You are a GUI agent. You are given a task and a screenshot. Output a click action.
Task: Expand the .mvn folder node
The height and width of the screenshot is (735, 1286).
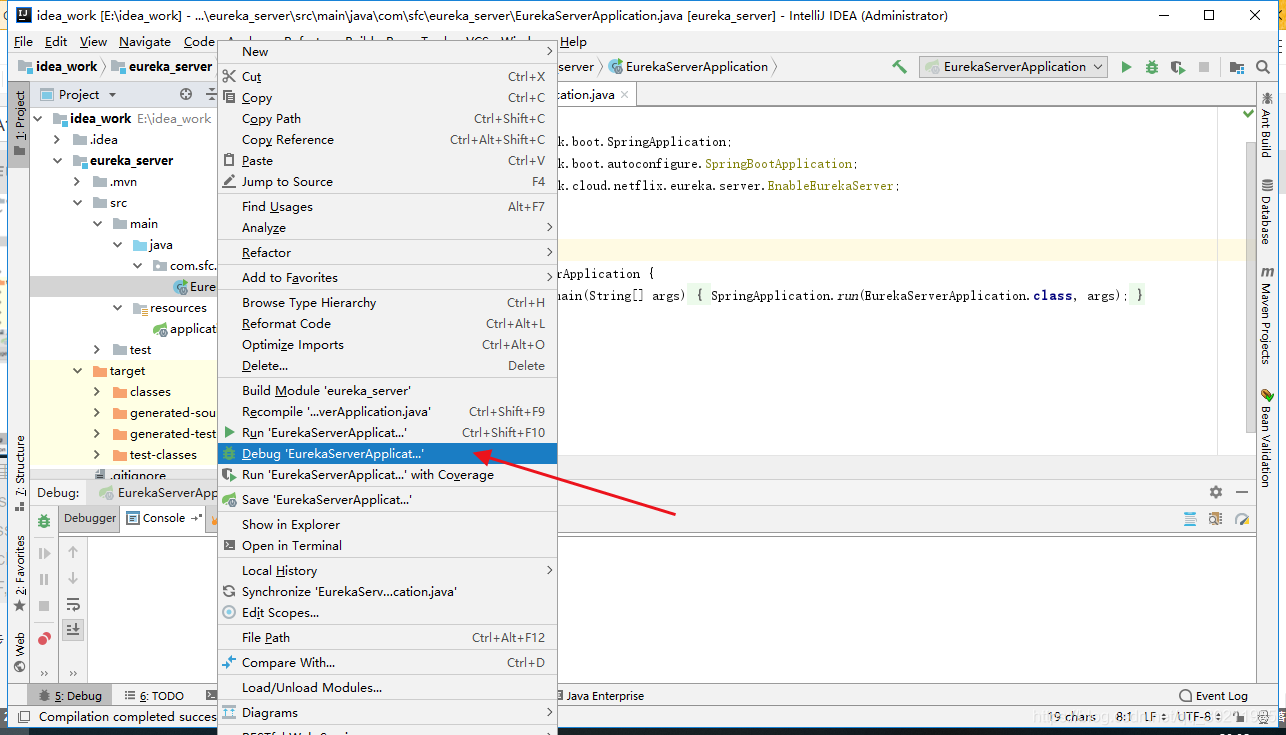pos(77,181)
